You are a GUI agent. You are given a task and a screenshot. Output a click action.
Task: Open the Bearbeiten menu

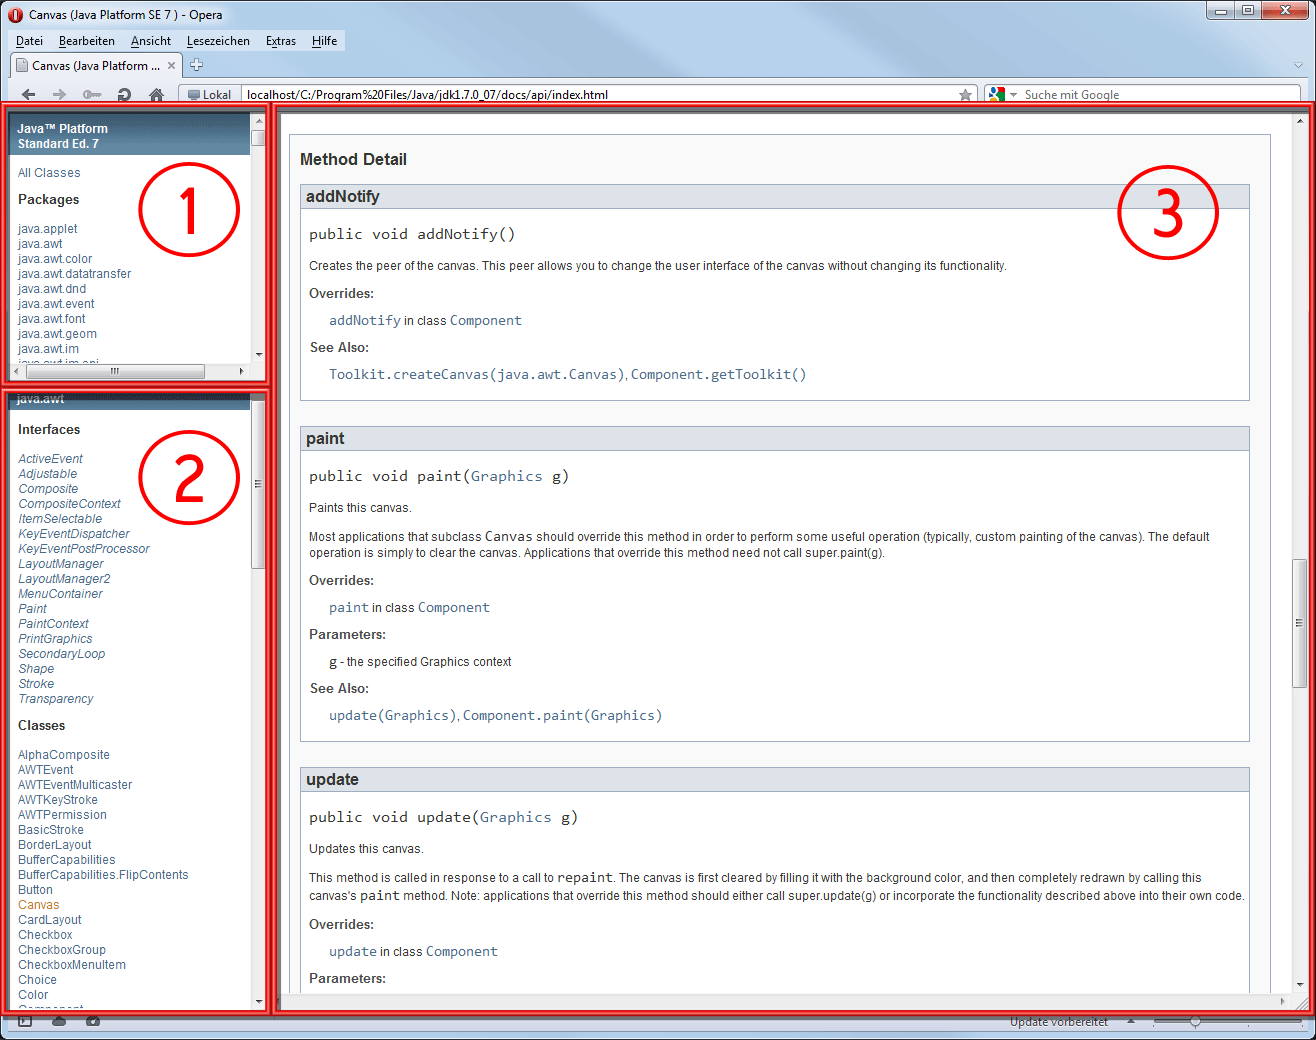pos(87,41)
